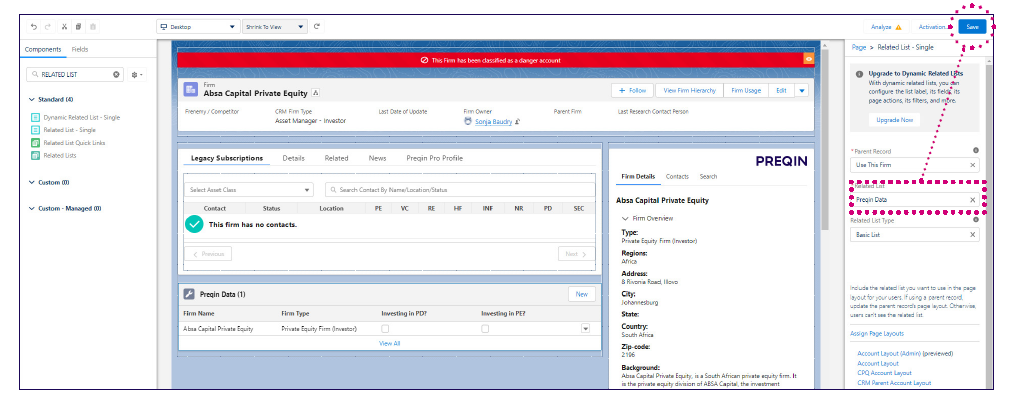1030x412 pixels.
Task: Click the Delete trash icon
Action: [93, 27]
